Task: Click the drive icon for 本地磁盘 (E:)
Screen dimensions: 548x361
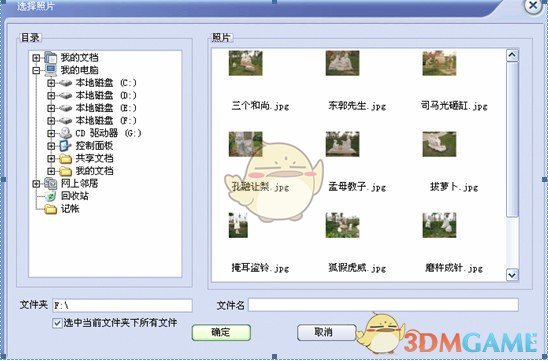Action: point(65,108)
